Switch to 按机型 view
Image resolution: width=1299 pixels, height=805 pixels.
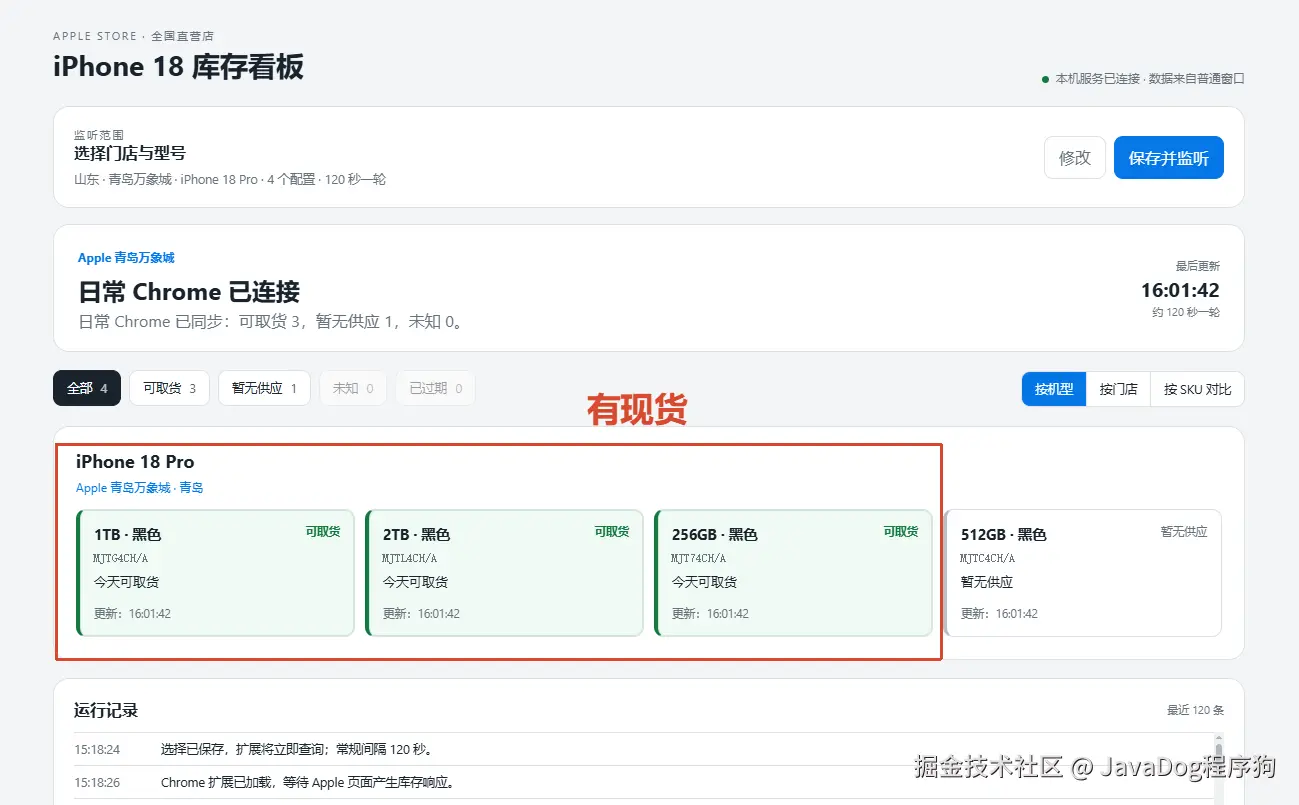tap(1054, 389)
